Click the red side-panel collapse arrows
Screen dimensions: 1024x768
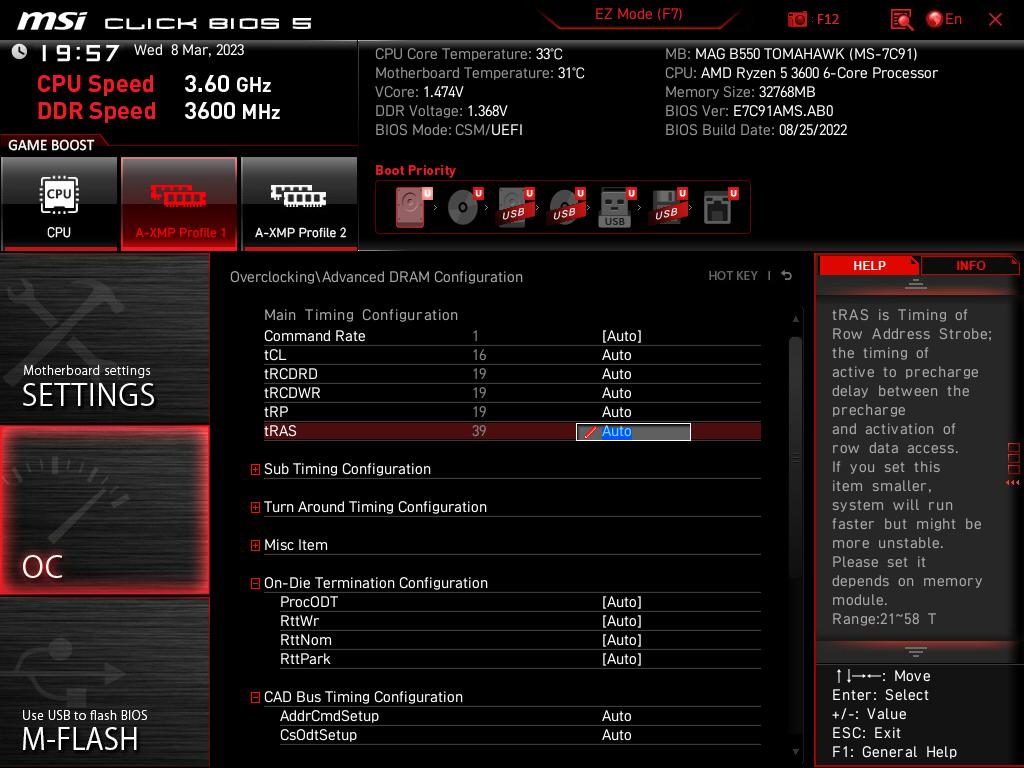[x=1013, y=483]
